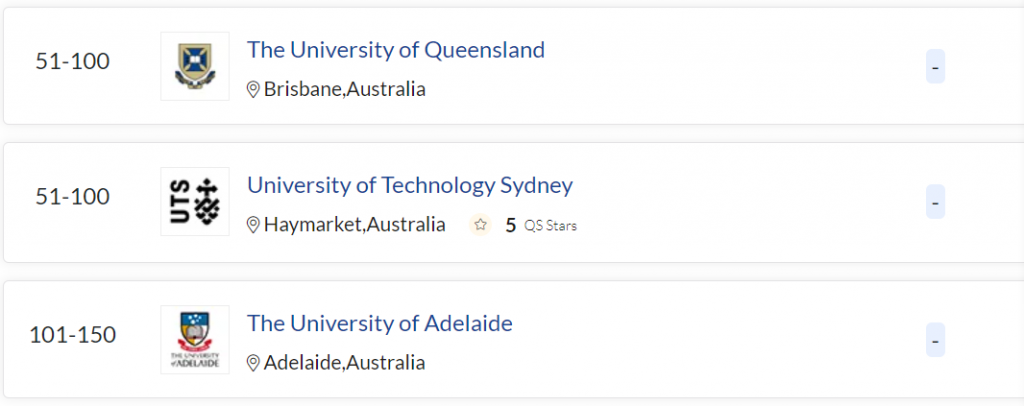
Task: Open the University of Technology Sydney link
Action: (x=409, y=185)
